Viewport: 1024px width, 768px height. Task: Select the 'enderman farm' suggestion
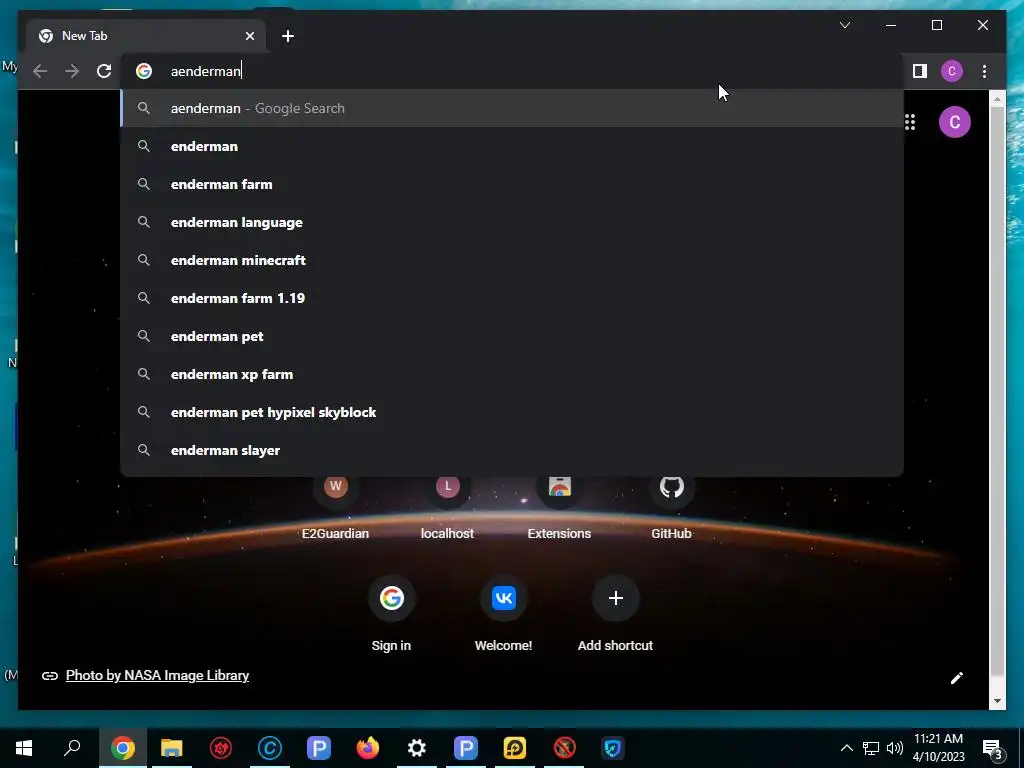pyautogui.click(x=512, y=184)
